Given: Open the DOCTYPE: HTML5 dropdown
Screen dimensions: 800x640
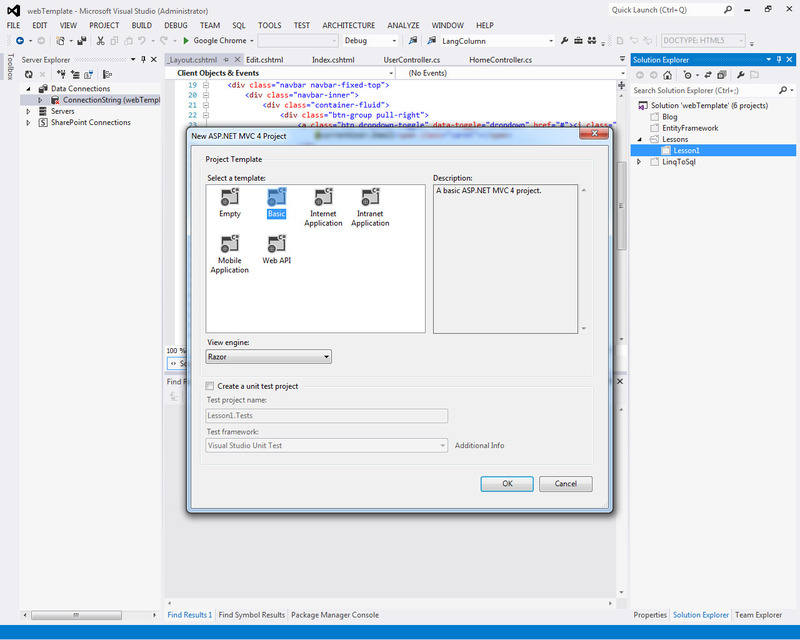Looking at the screenshot, I should click(703, 40).
